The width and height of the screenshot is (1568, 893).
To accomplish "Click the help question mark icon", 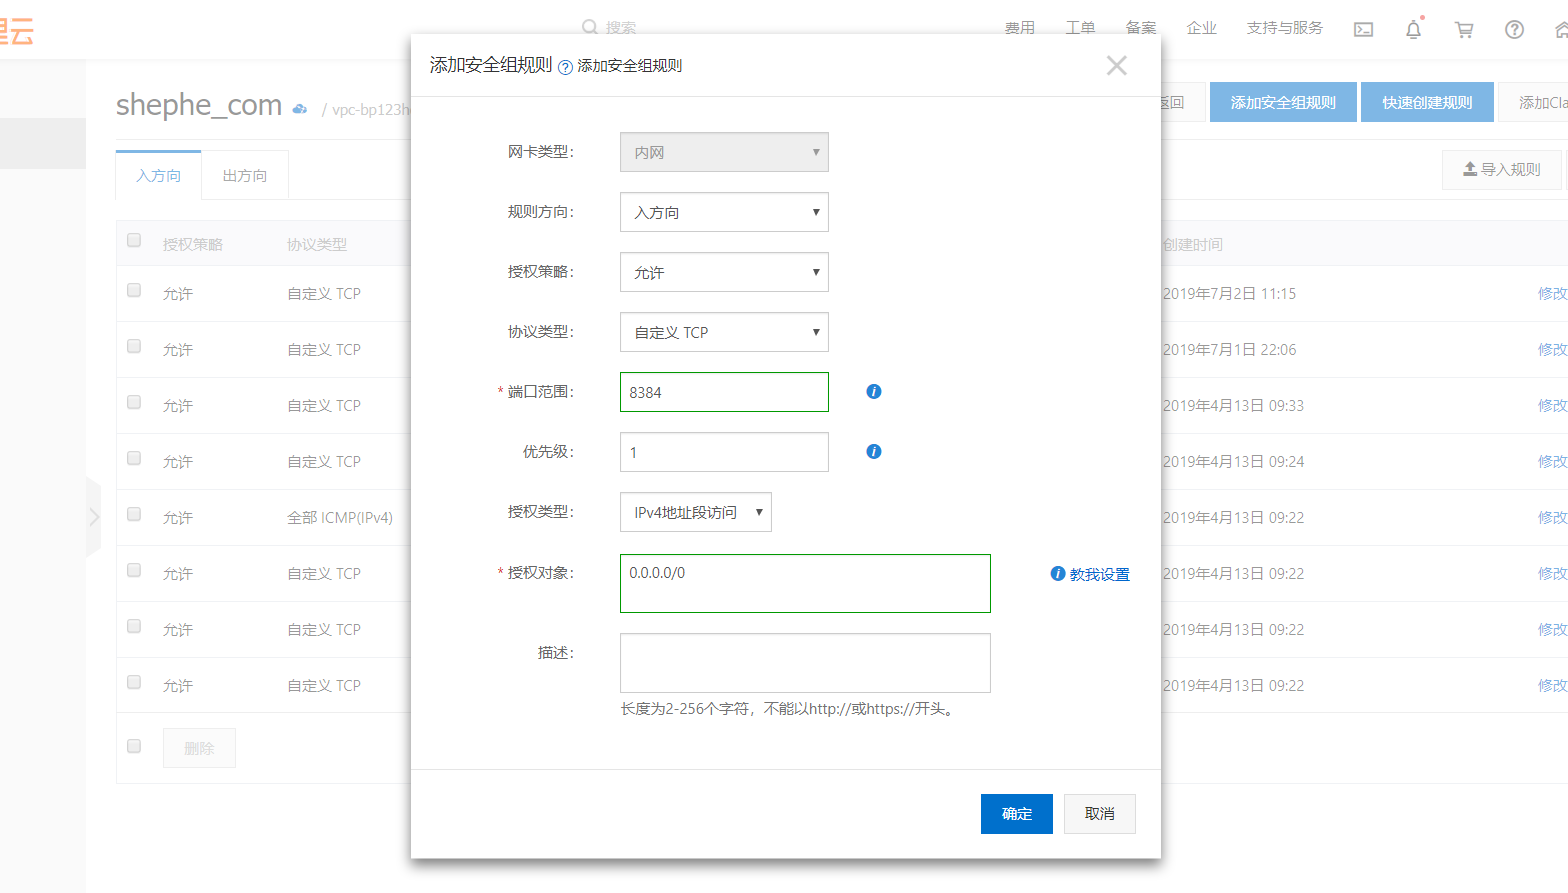I will click(1514, 30).
